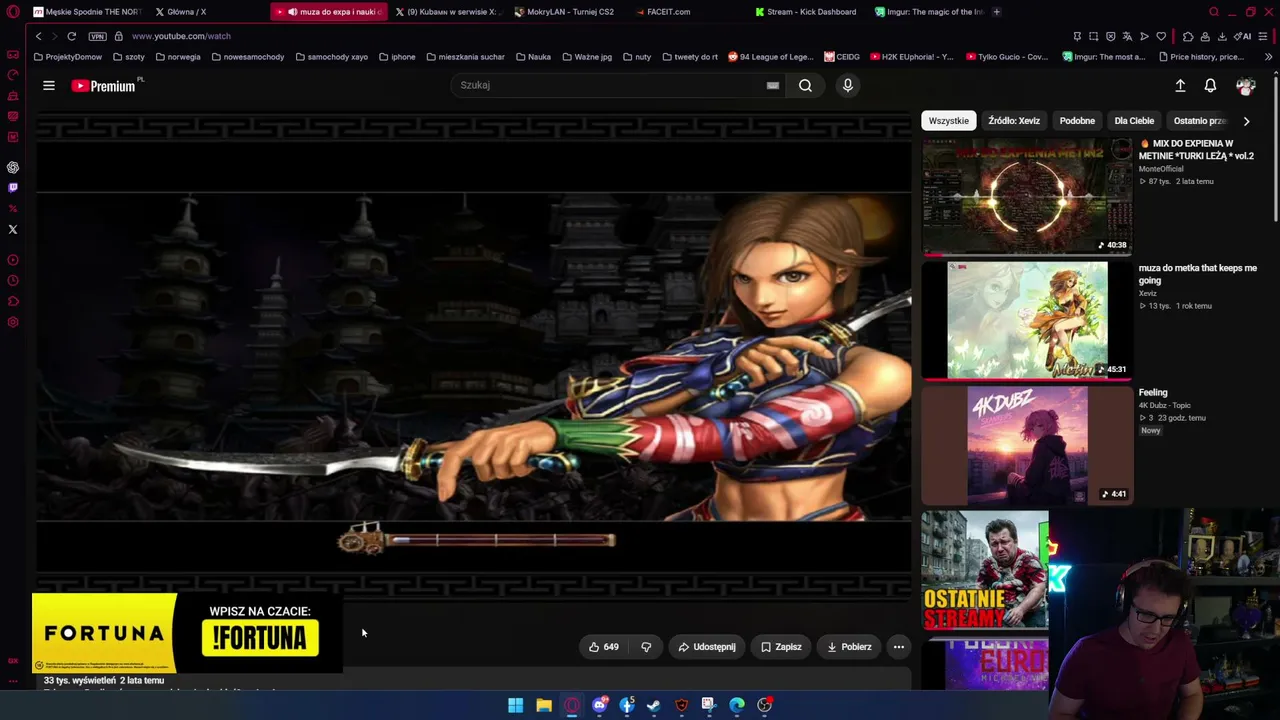Open Microsoft Edge from the taskbar

pyautogui.click(x=737, y=705)
